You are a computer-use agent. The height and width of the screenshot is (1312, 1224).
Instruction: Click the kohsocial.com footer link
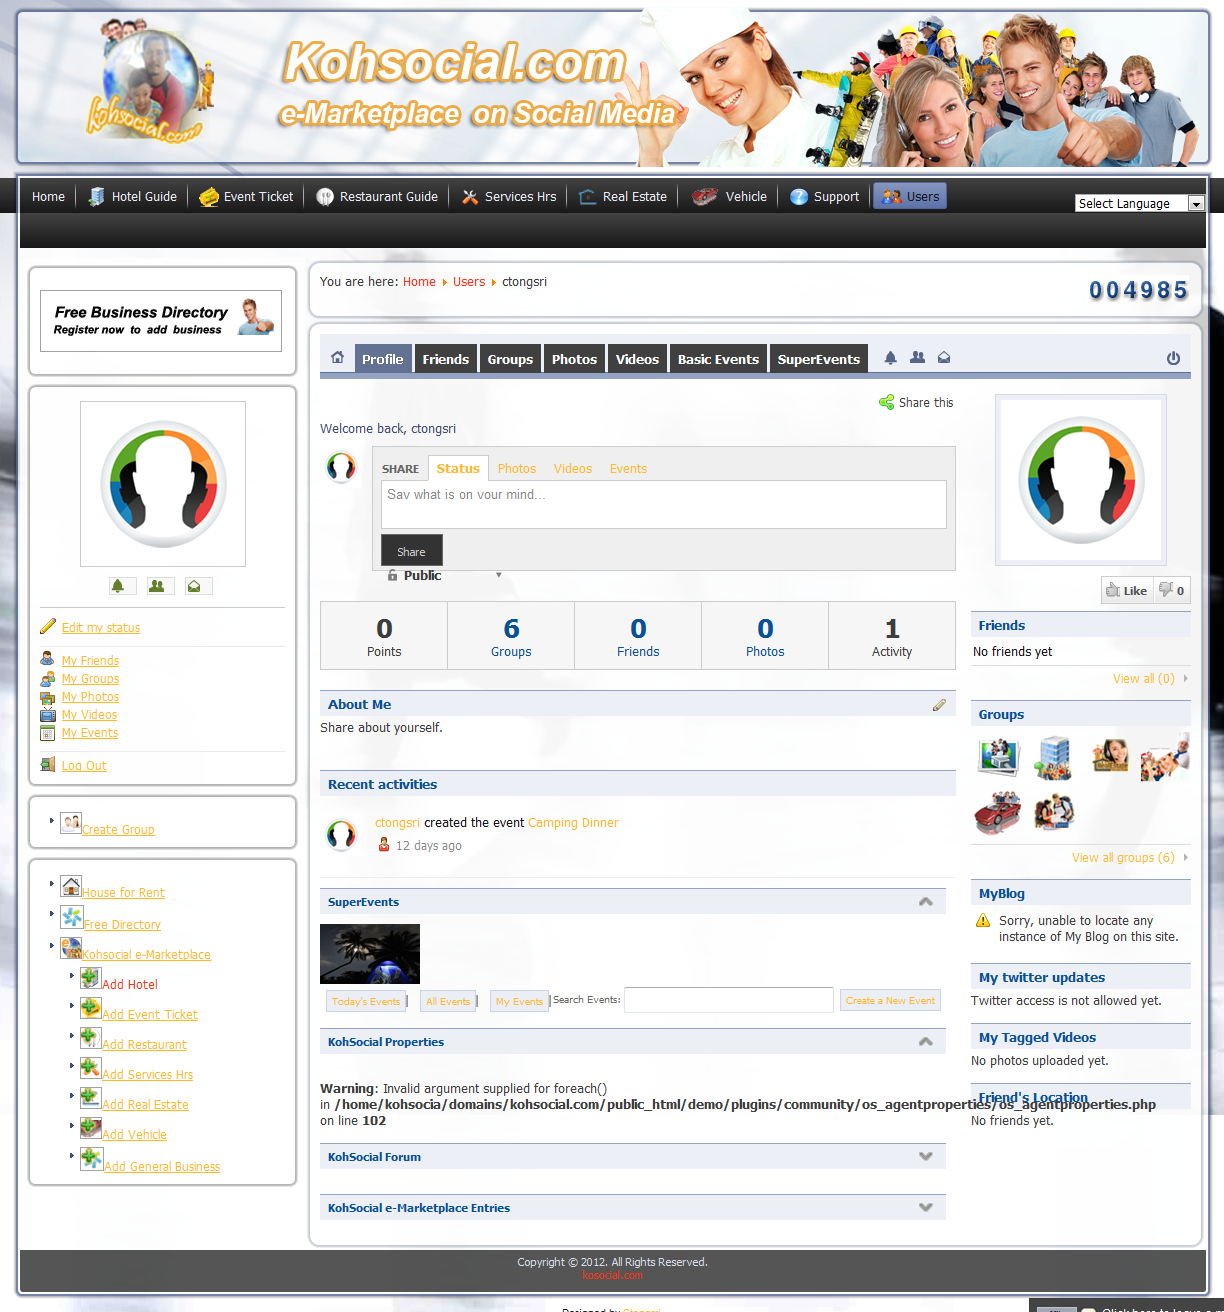(612, 1275)
